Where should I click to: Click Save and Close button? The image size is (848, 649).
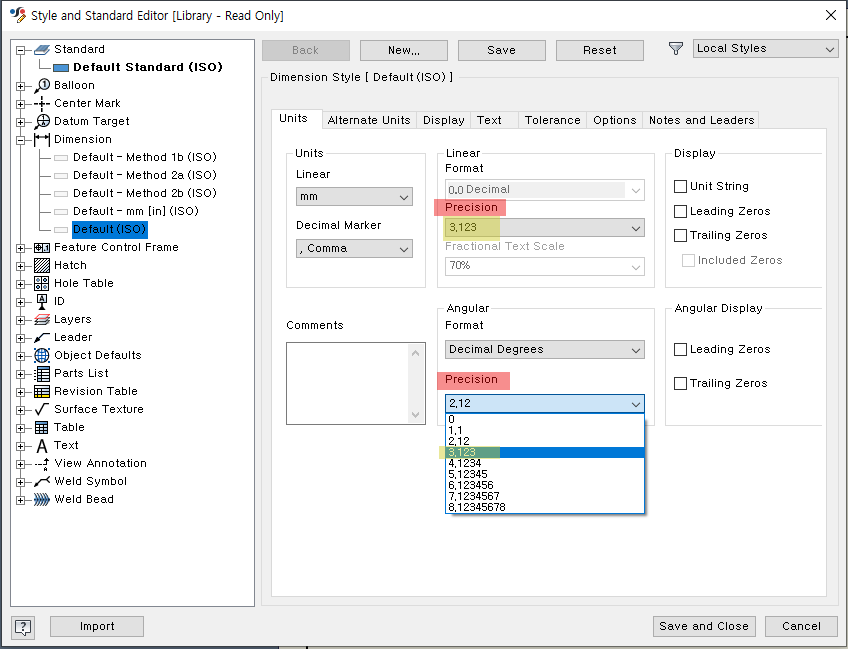click(x=704, y=626)
